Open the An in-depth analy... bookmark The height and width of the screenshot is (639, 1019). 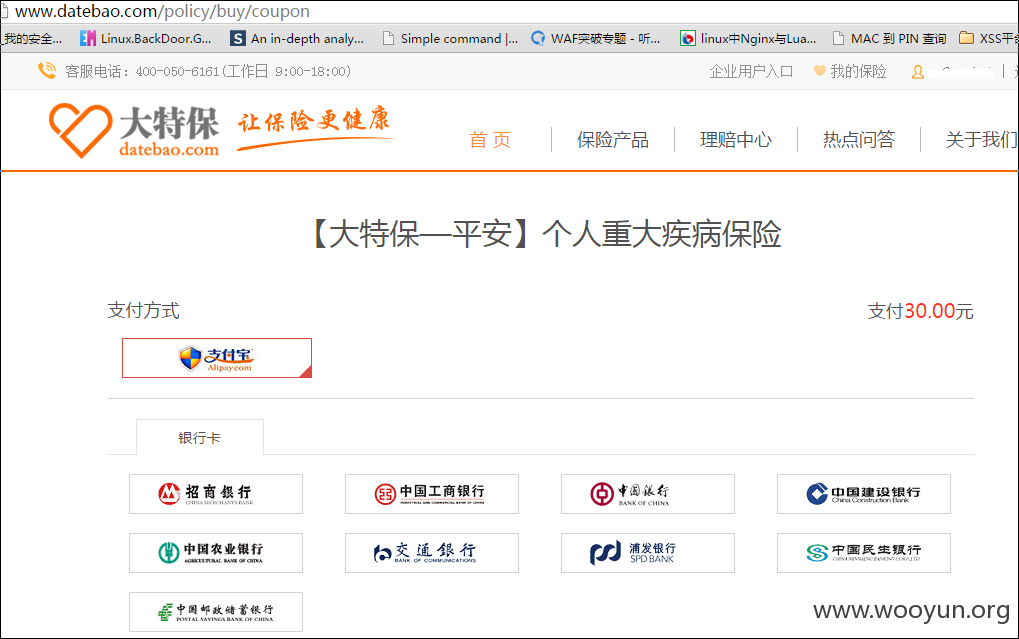pos(298,38)
